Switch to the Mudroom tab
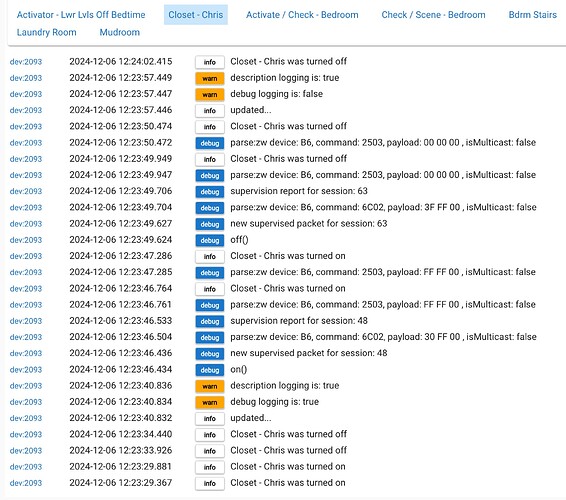The width and height of the screenshot is (566, 500). [x=119, y=32]
